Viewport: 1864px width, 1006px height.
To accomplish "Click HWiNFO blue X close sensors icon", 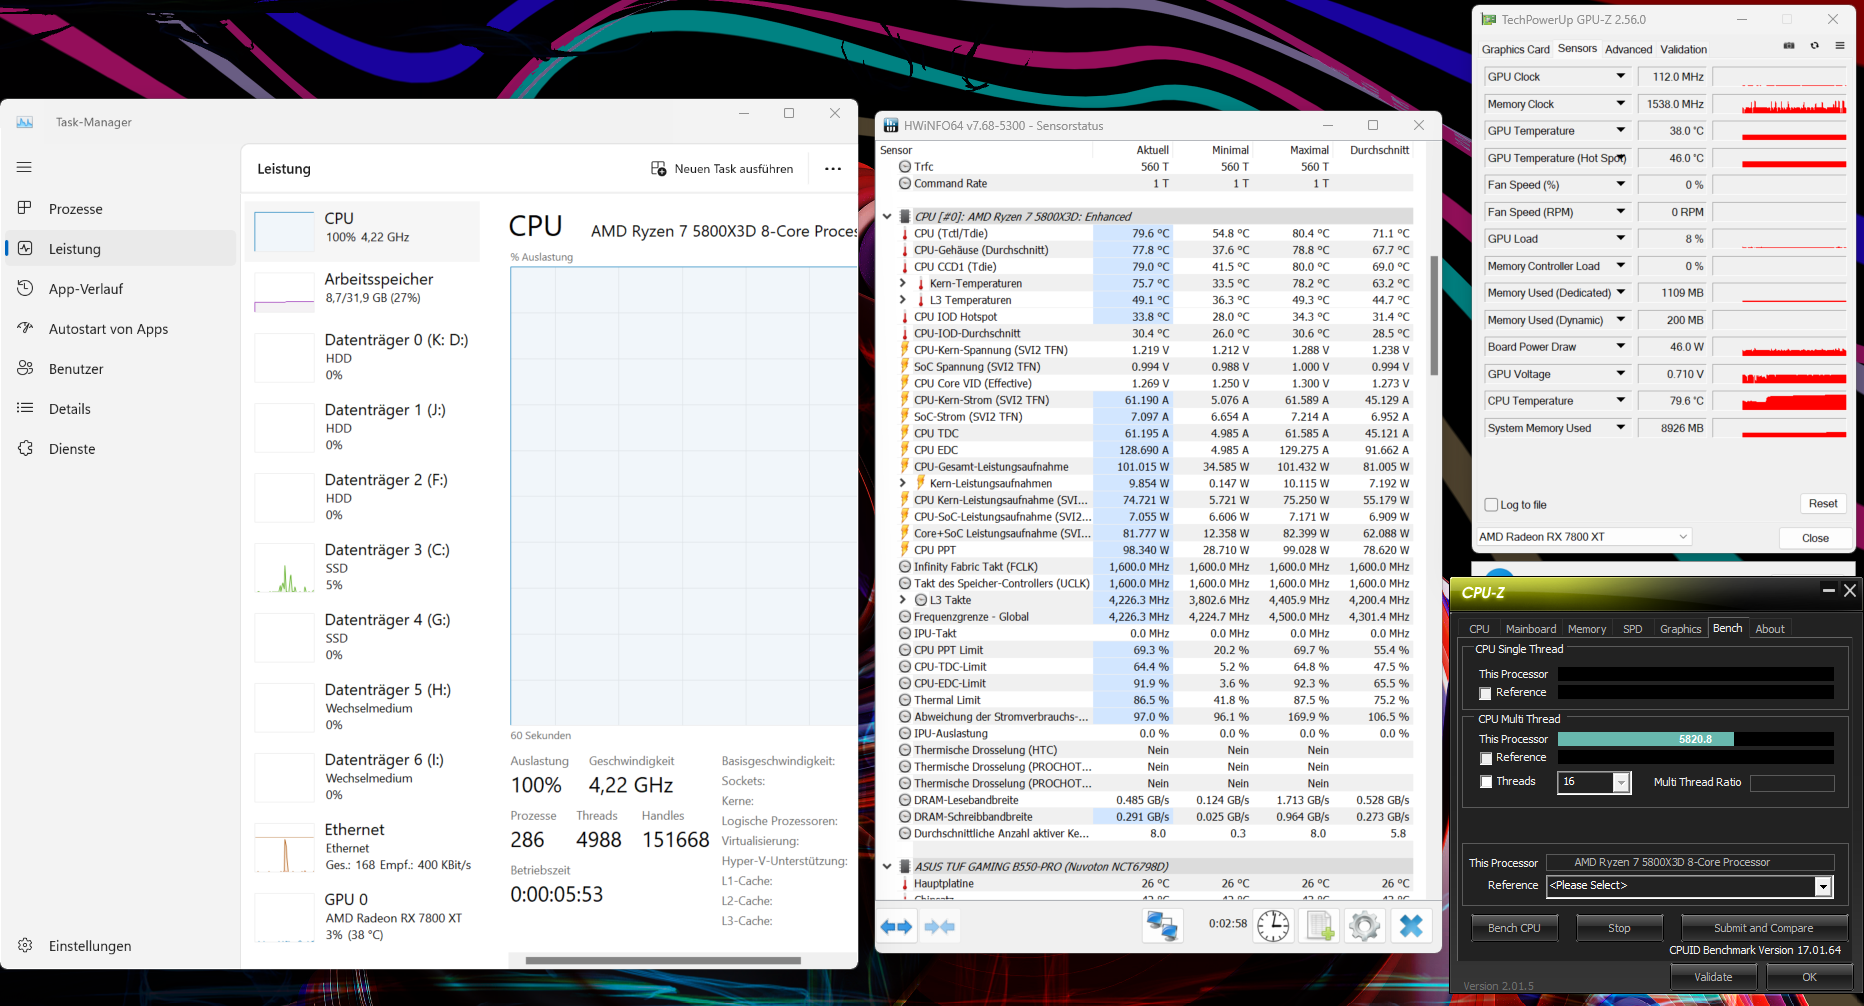I will pyautogui.click(x=1411, y=926).
